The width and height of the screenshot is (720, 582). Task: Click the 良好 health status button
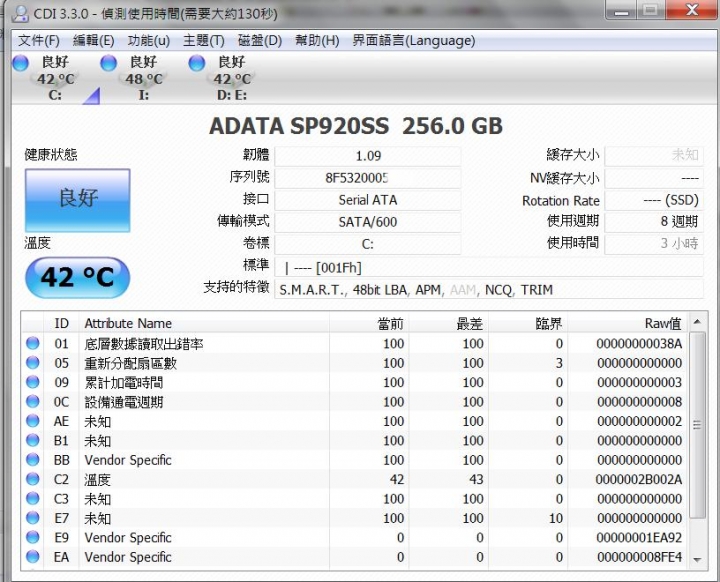78,200
